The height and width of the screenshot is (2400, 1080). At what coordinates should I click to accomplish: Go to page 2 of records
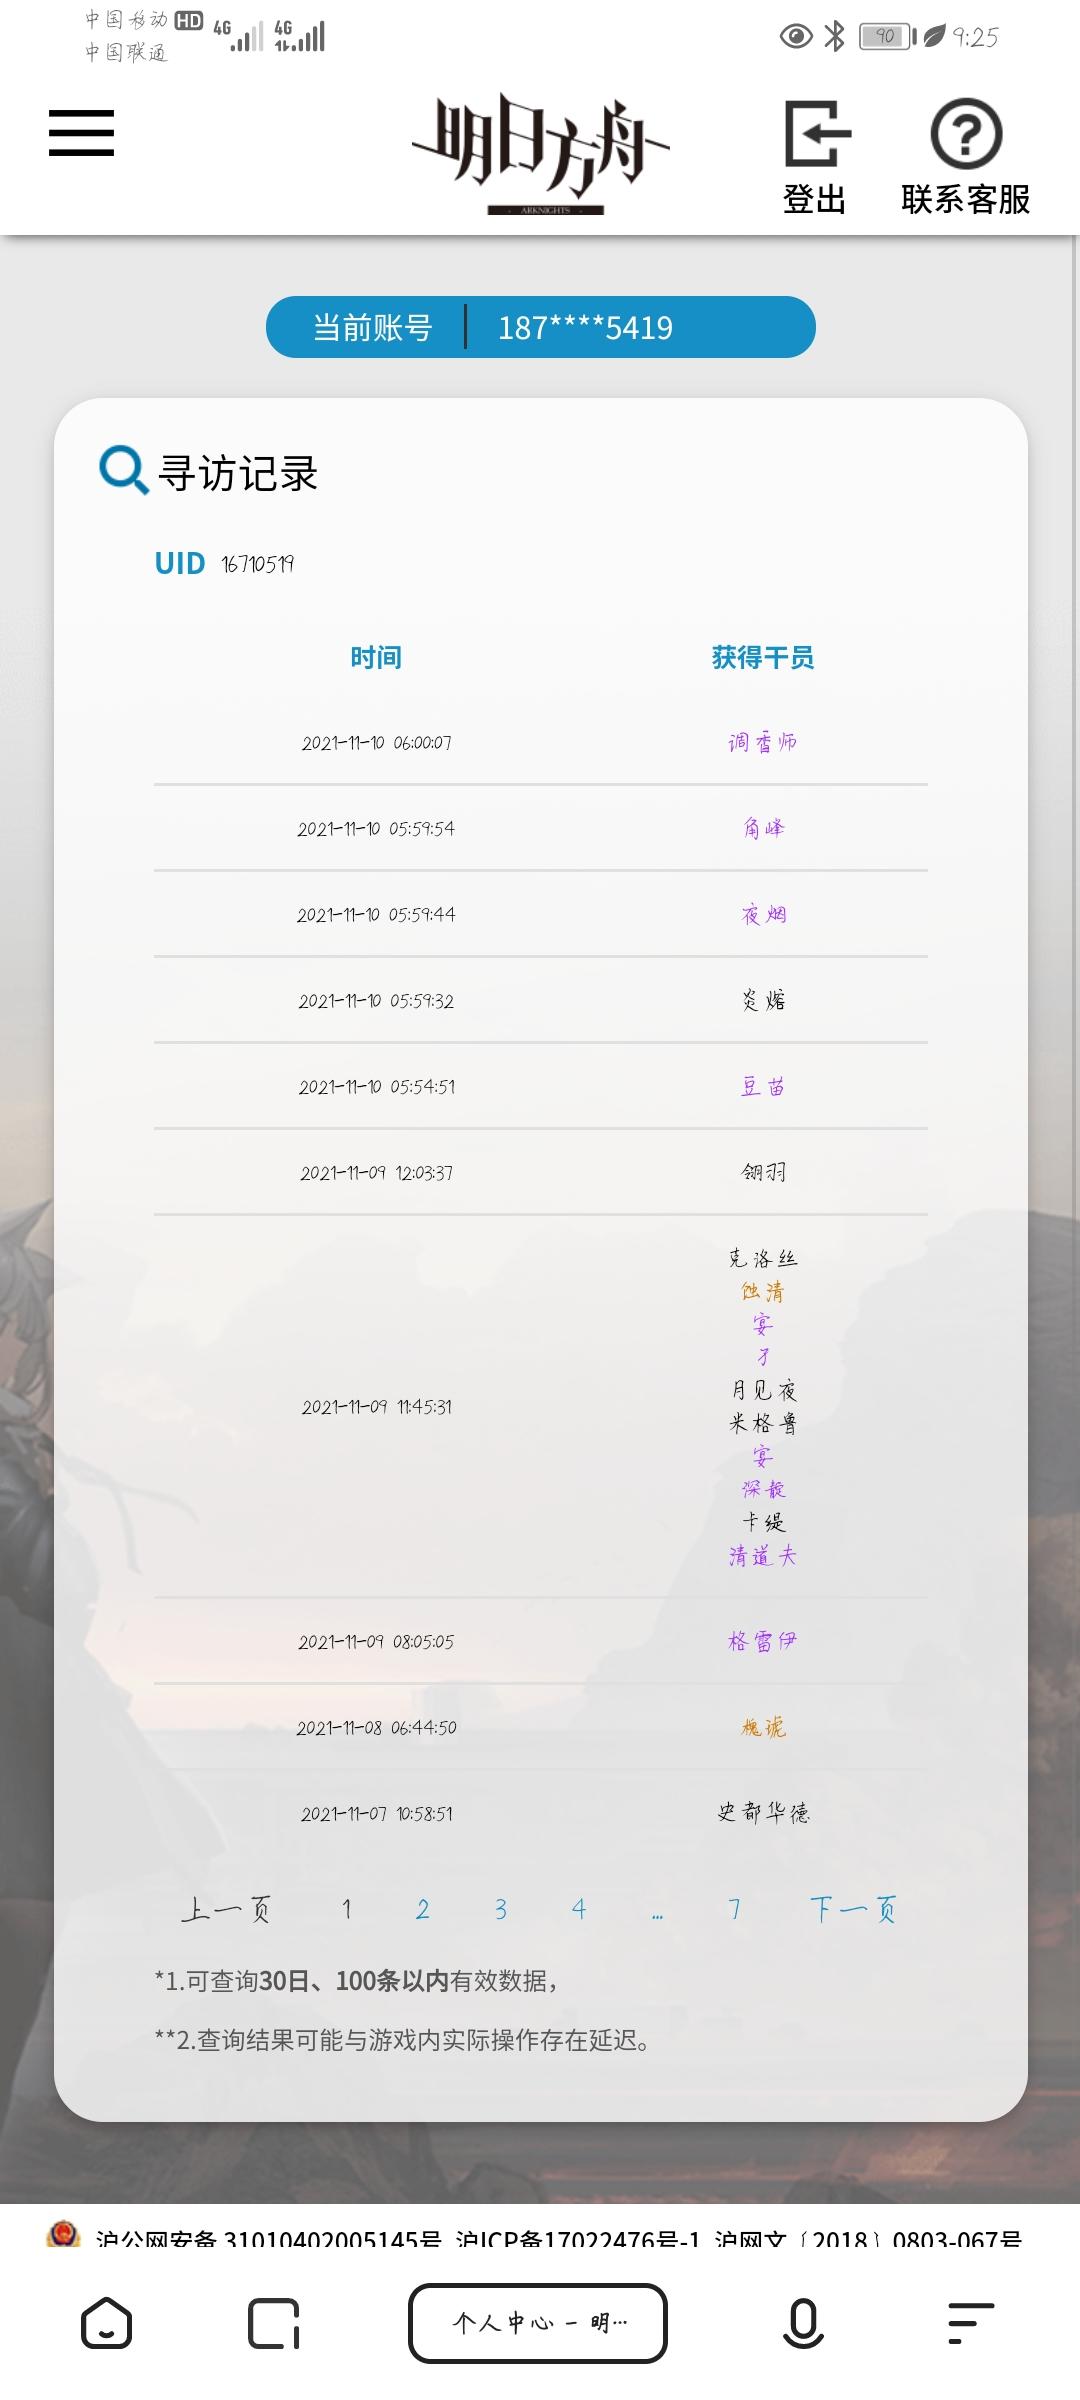[x=423, y=1910]
